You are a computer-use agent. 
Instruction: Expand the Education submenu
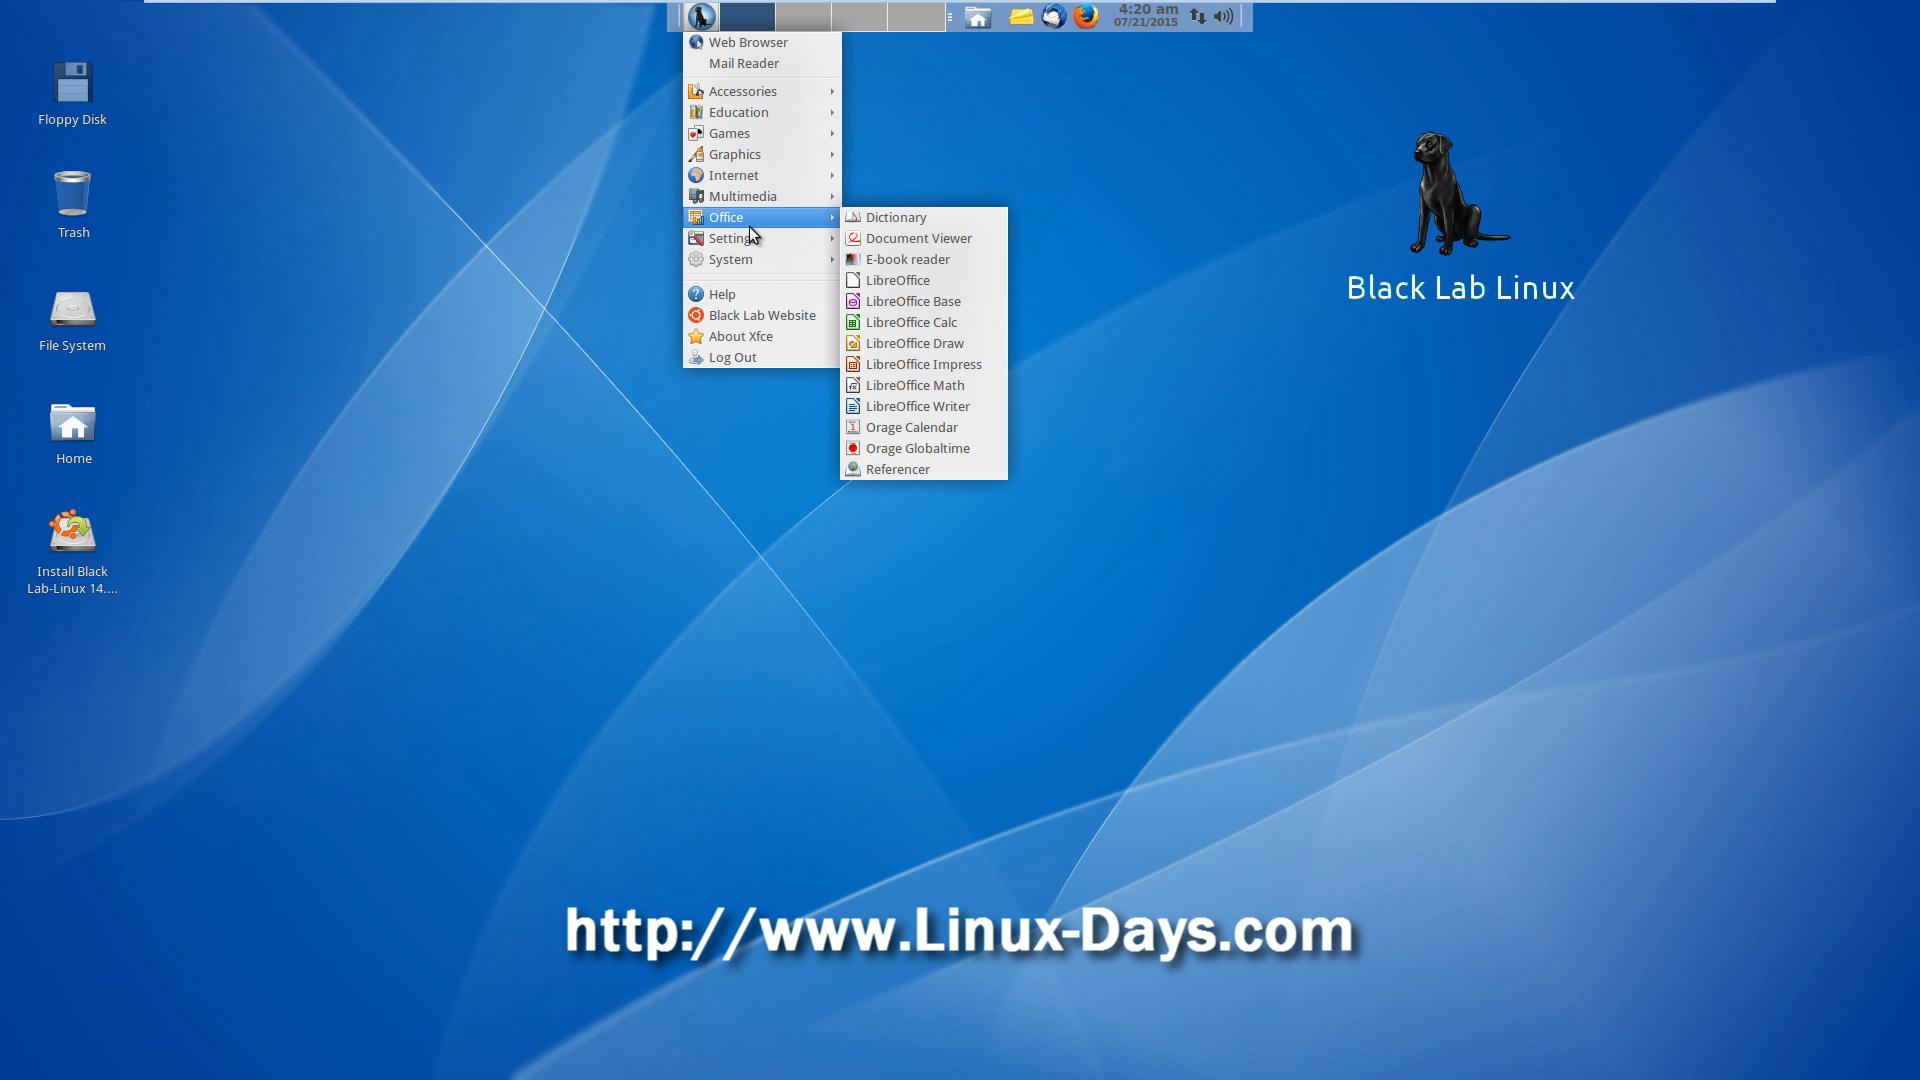(762, 112)
